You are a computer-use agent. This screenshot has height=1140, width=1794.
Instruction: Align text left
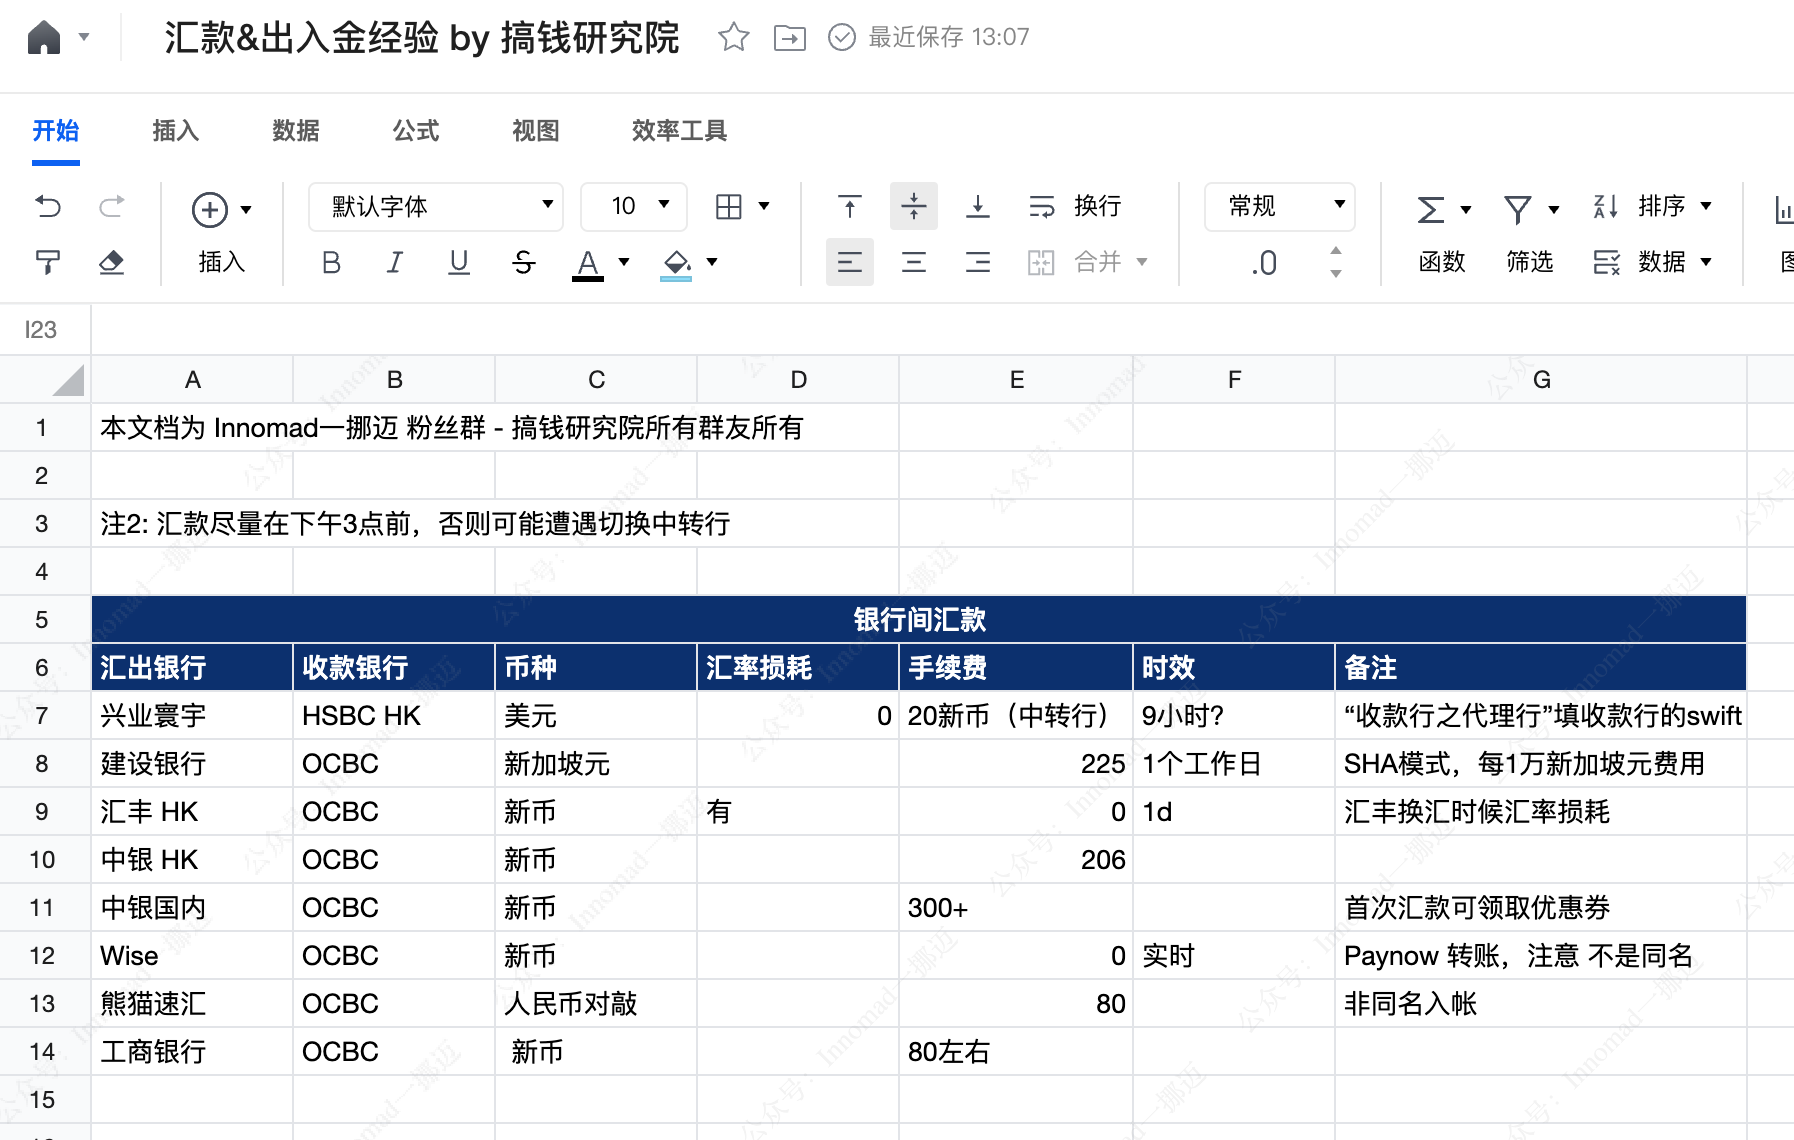pyautogui.click(x=850, y=263)
